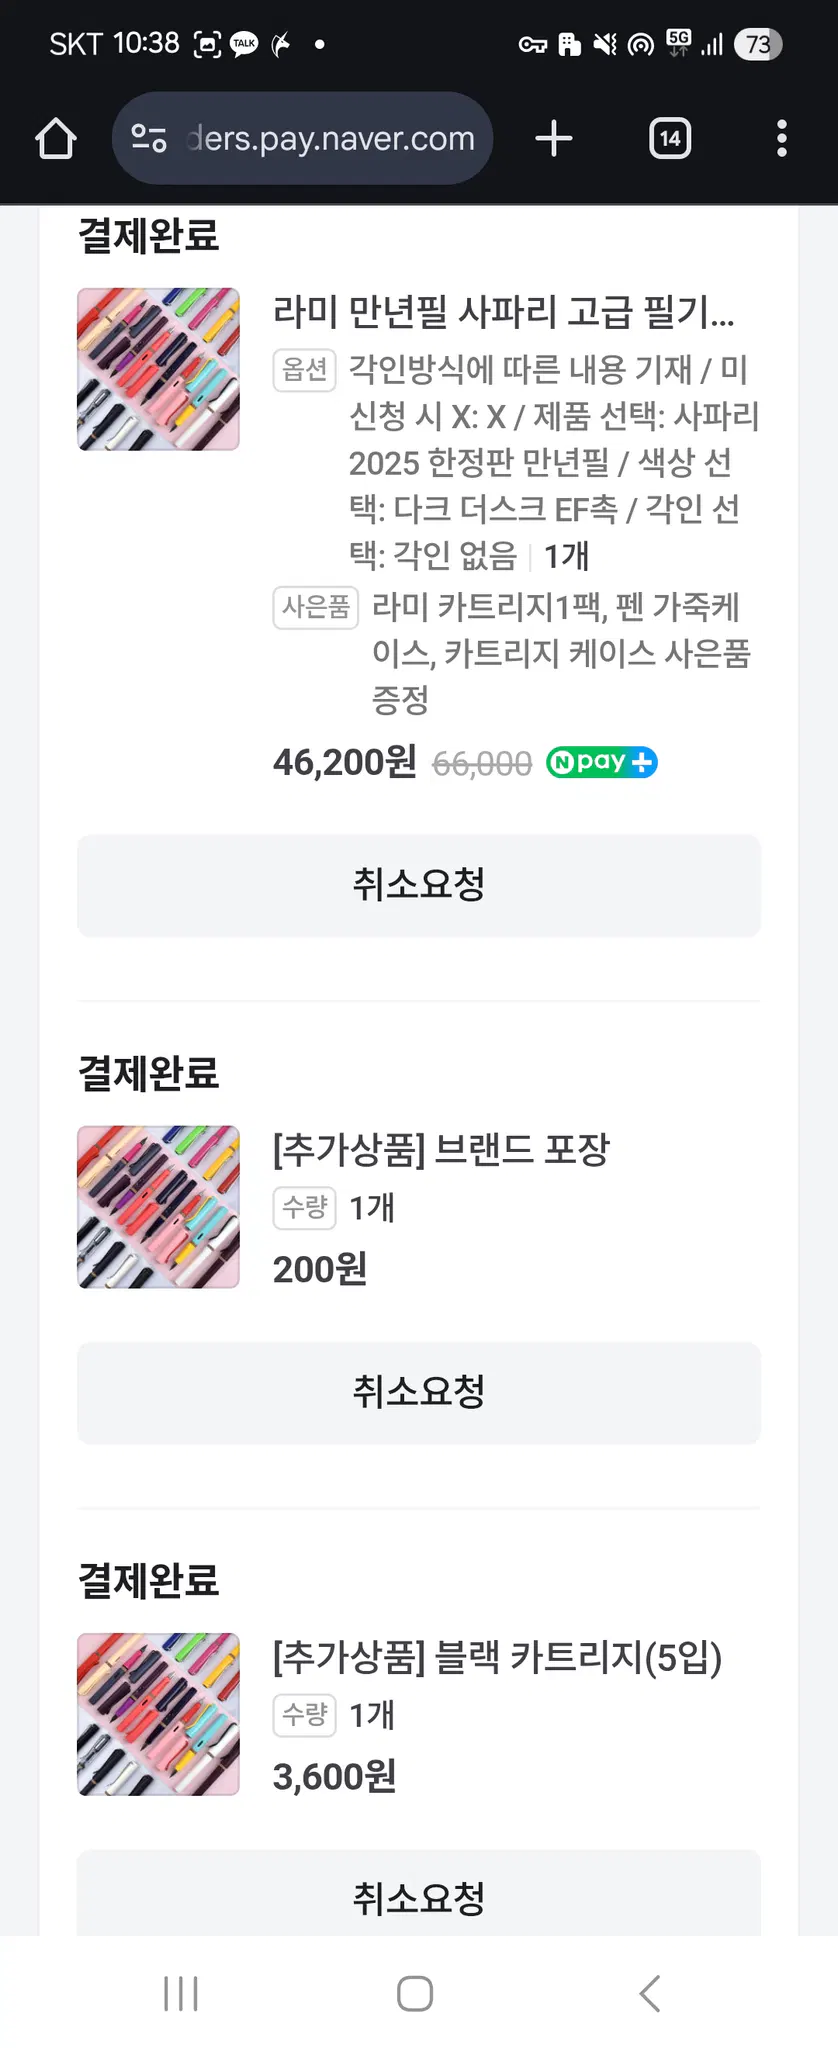Open the 라미 만년필 사파리 product title
This screenshot has height=2048, width=838.
point(503,312)
